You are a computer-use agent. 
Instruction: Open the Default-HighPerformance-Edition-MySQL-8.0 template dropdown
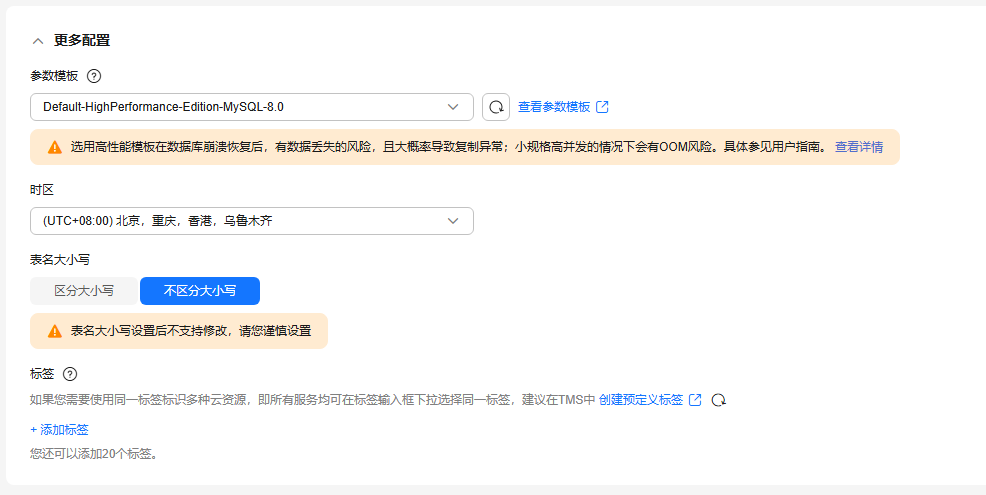point(240,107)
